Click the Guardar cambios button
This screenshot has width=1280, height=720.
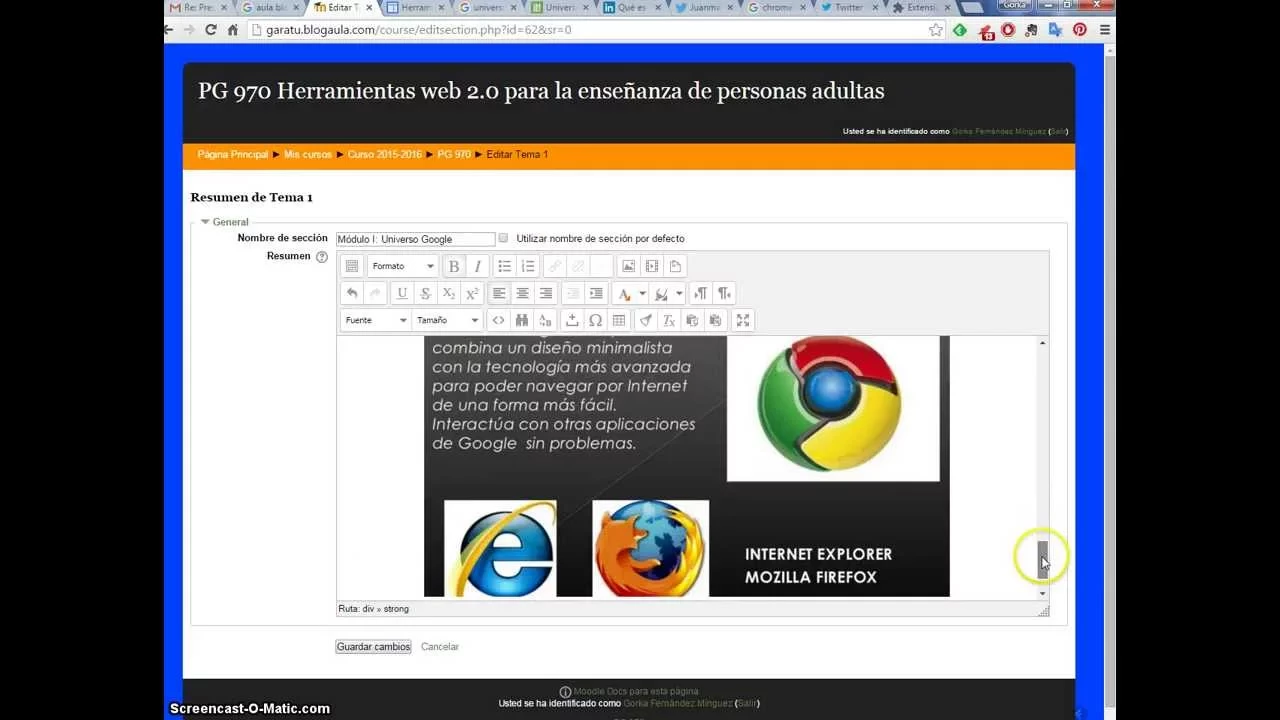(x=374, y=647)
